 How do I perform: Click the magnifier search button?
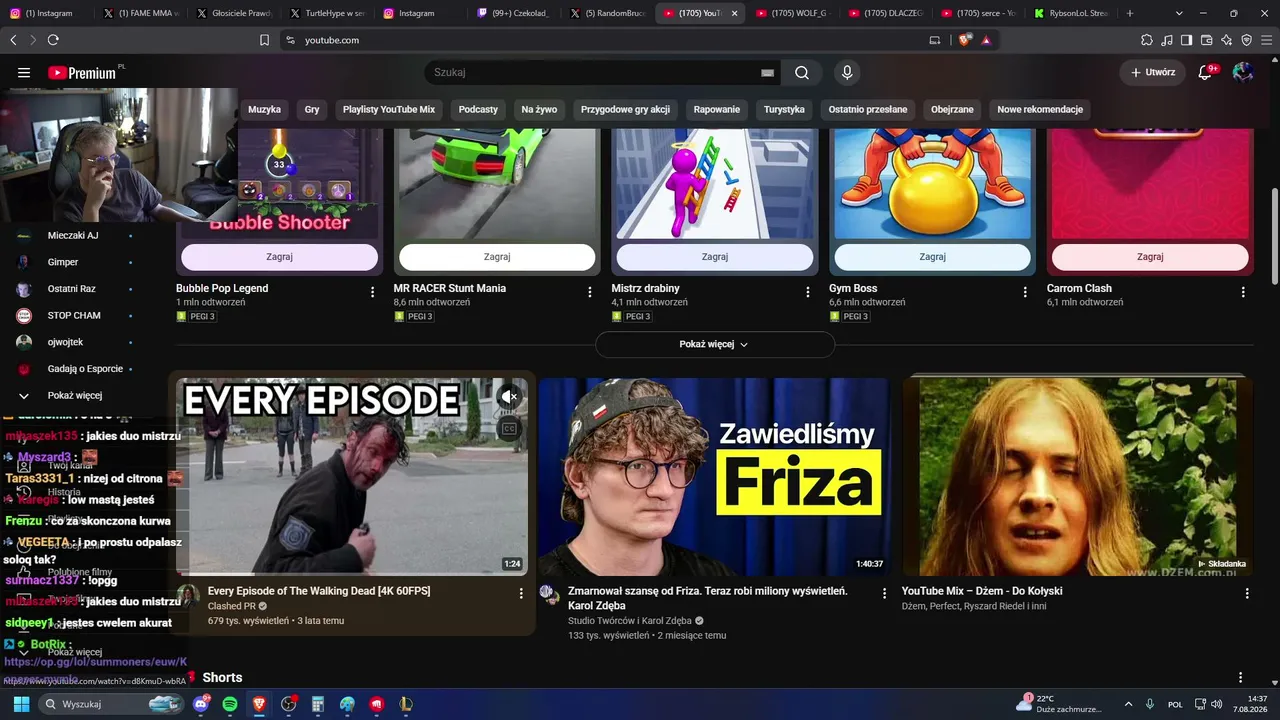click(x=802, y=73)
